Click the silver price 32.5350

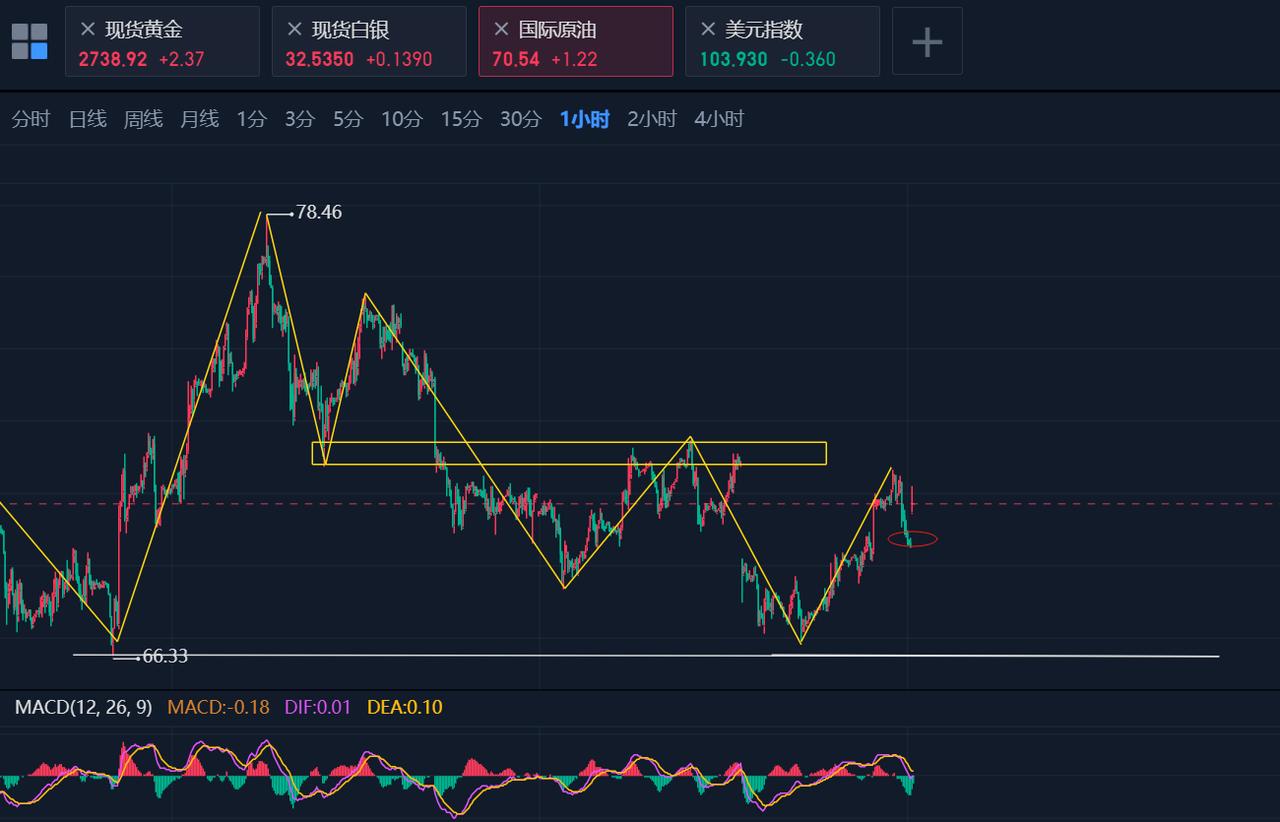pyautogui.click(x=320, y=59)
